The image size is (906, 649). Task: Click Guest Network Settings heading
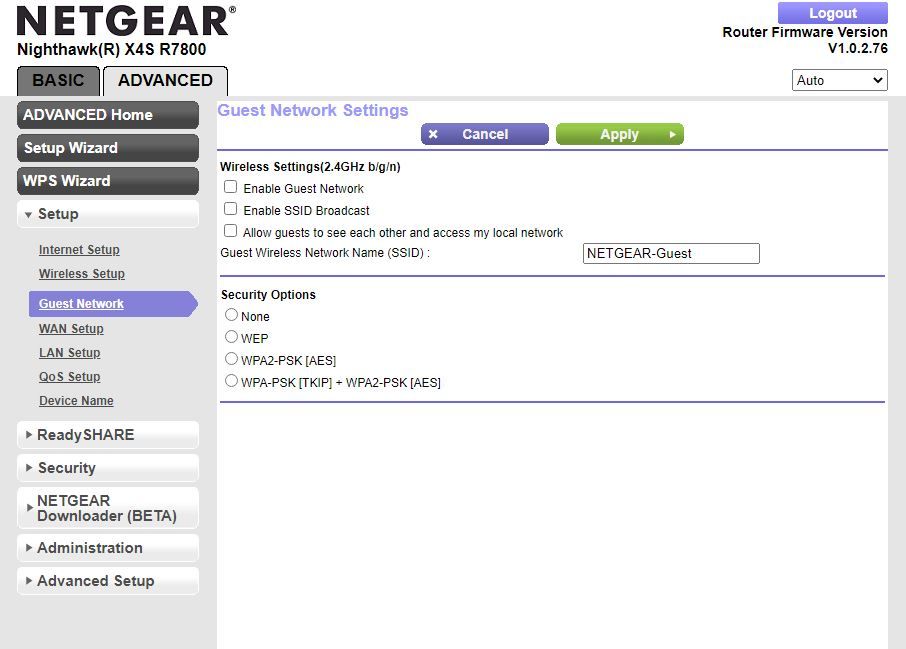313,110
